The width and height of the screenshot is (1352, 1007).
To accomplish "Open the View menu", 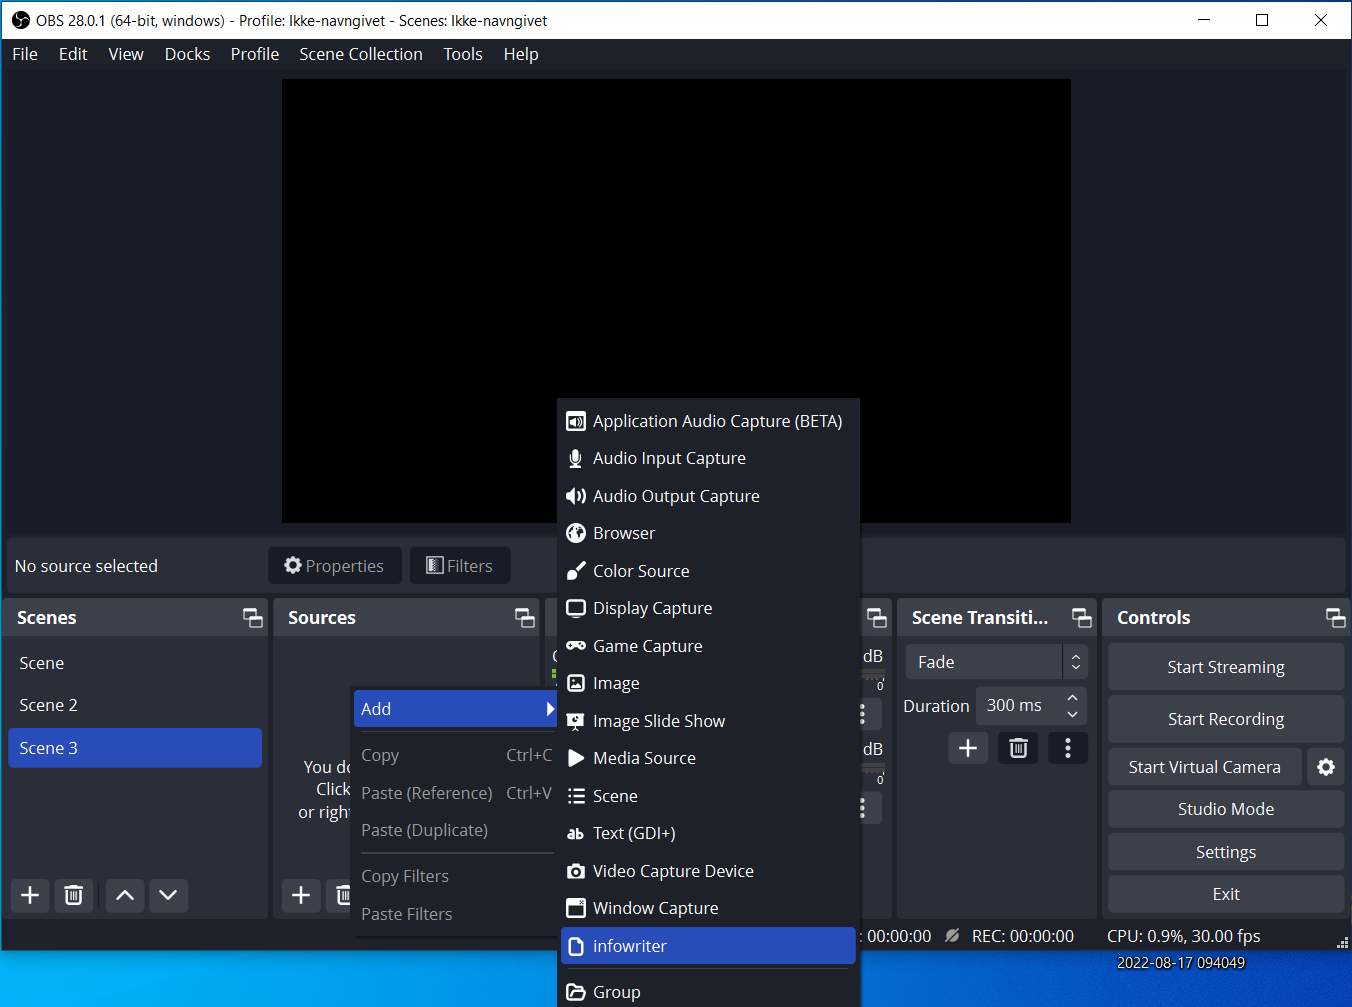I will tap(126, 54).
